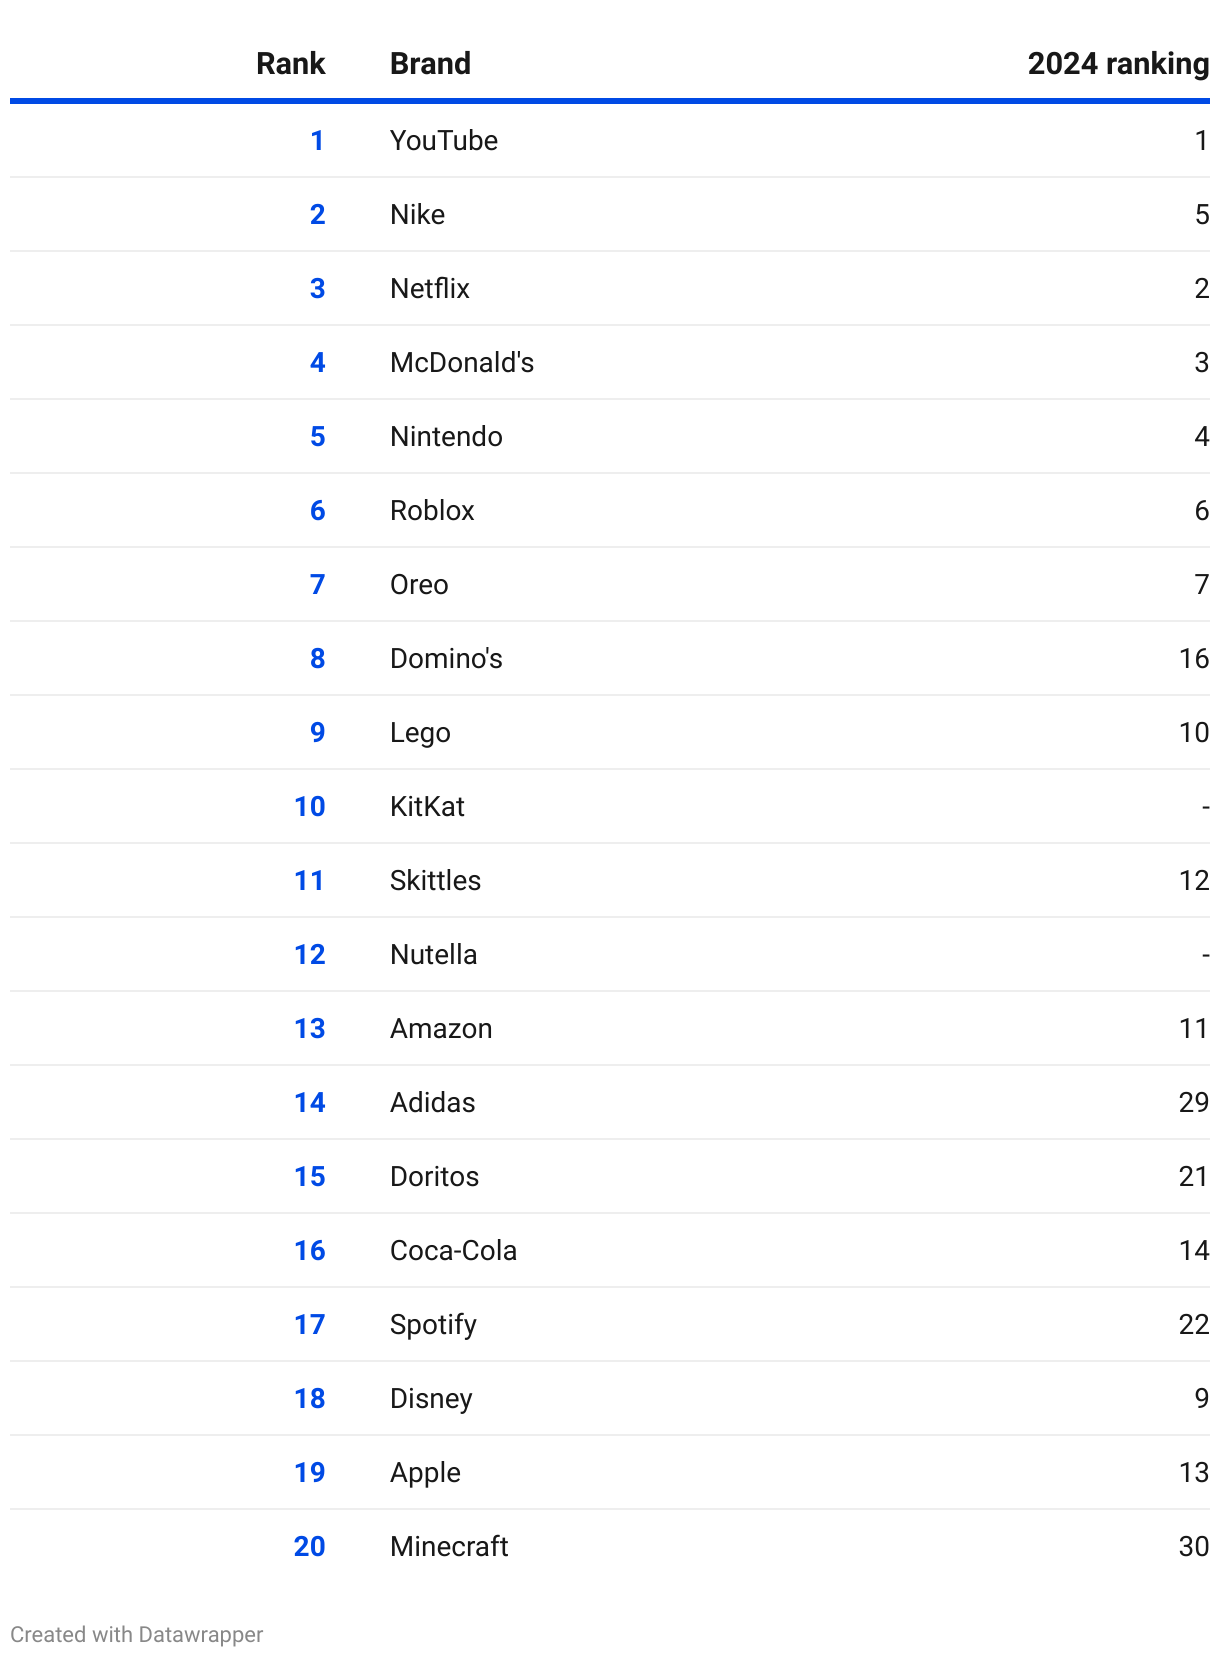Click rank number 18 beside Disney

click(x=309, y=1398)
